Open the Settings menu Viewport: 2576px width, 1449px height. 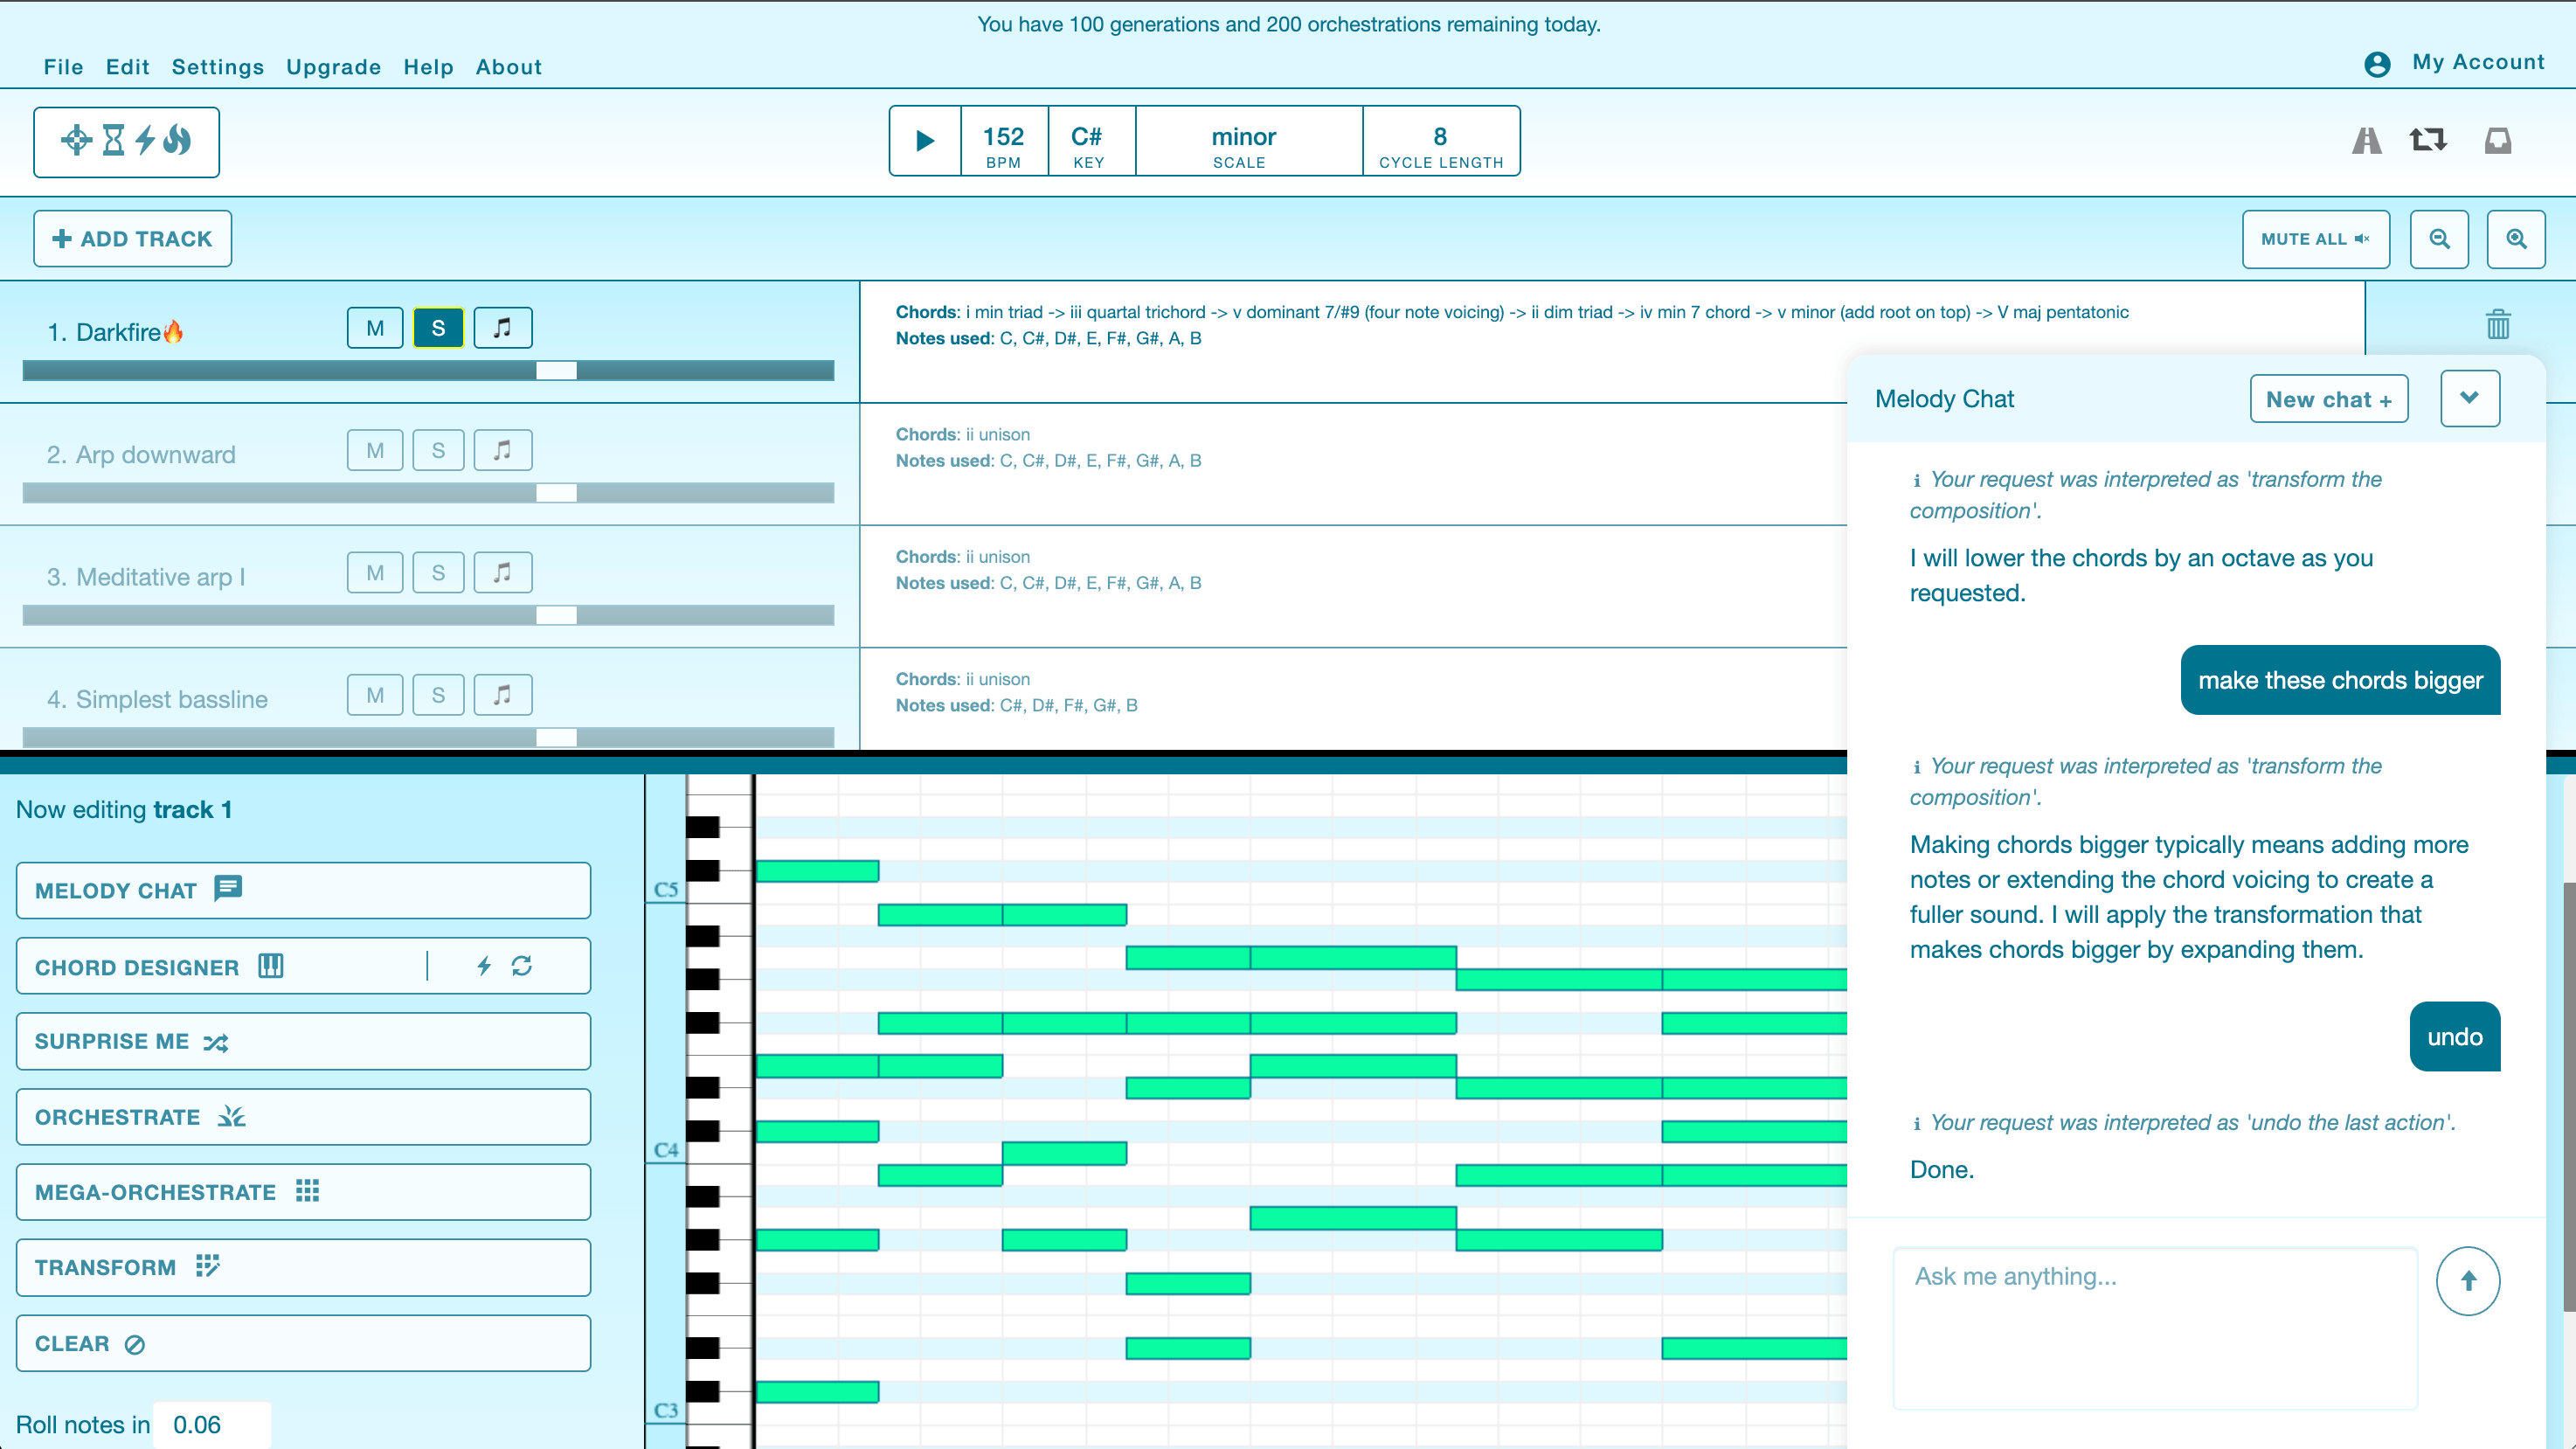tap(217, 67)
